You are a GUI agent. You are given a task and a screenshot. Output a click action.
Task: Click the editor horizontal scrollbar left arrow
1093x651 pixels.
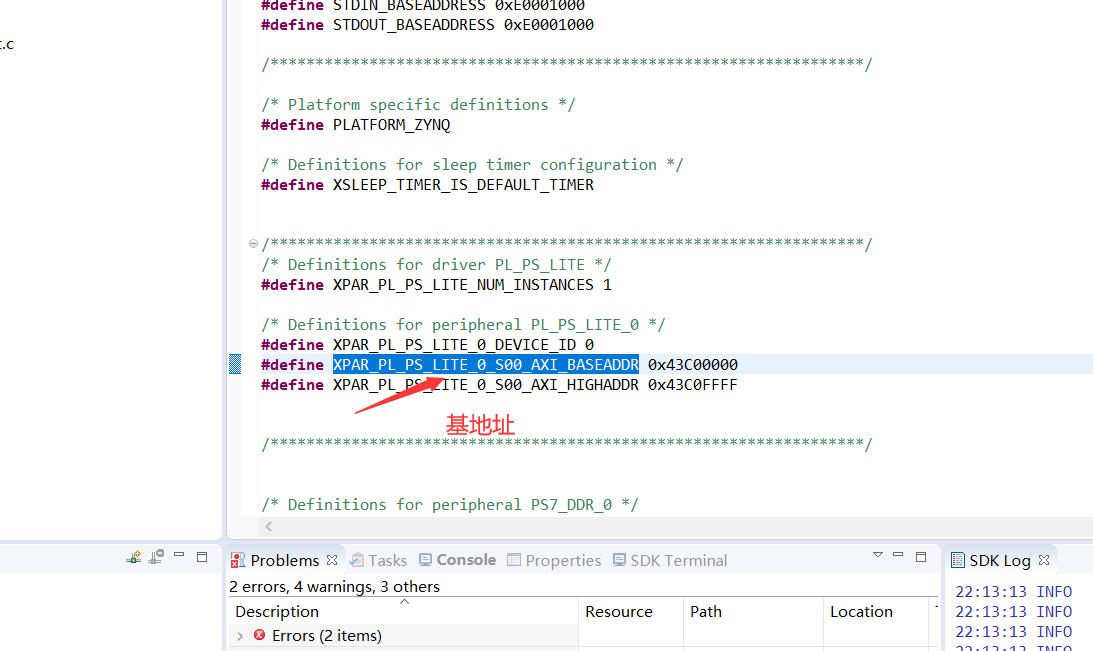pos(268,526)
